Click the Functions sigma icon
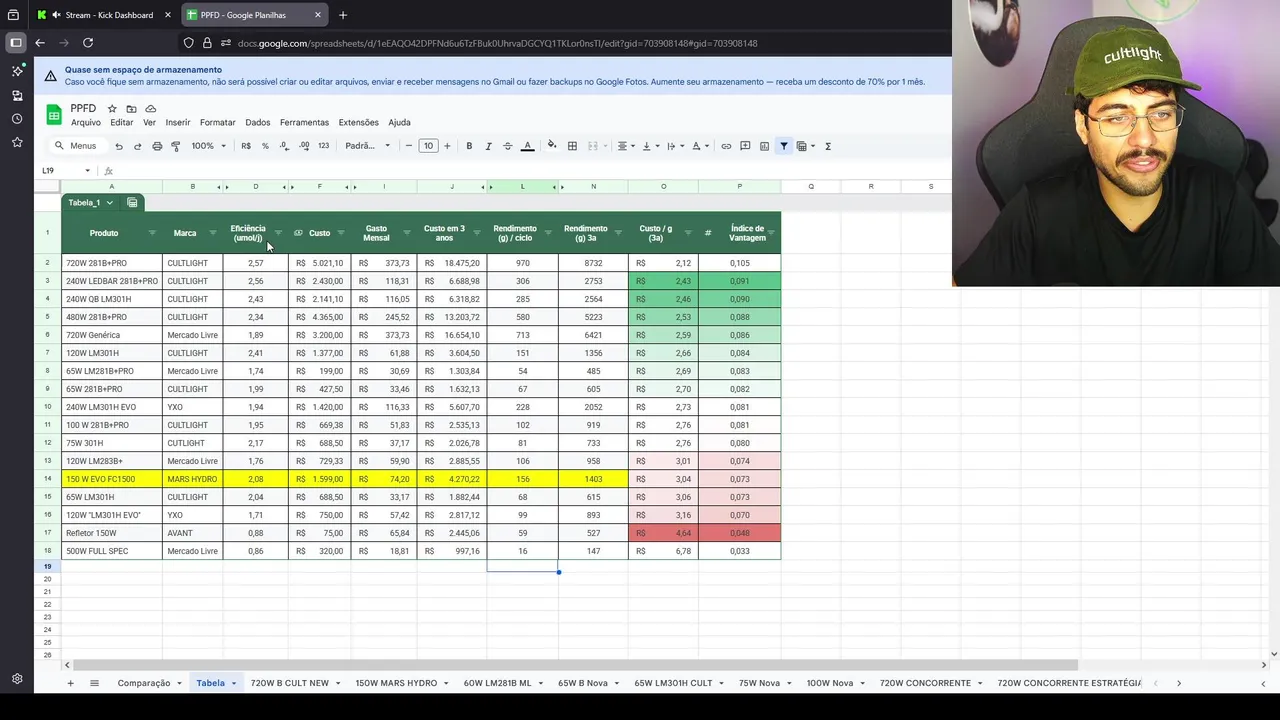 point(828,146)
